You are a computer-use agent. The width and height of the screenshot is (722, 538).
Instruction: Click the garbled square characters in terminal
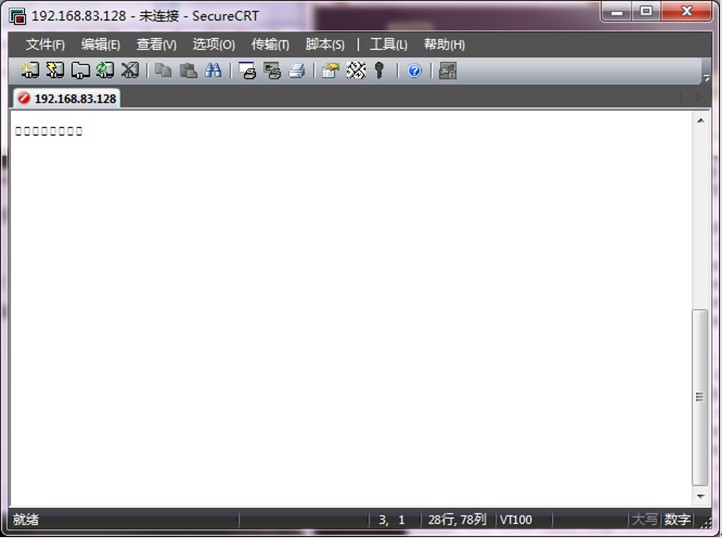[x=49, y=131]
